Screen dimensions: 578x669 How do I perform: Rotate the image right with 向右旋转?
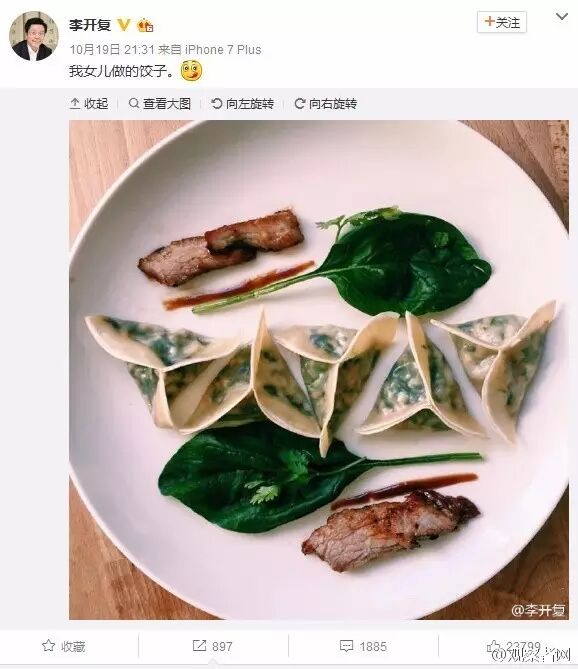pos(325,104)
